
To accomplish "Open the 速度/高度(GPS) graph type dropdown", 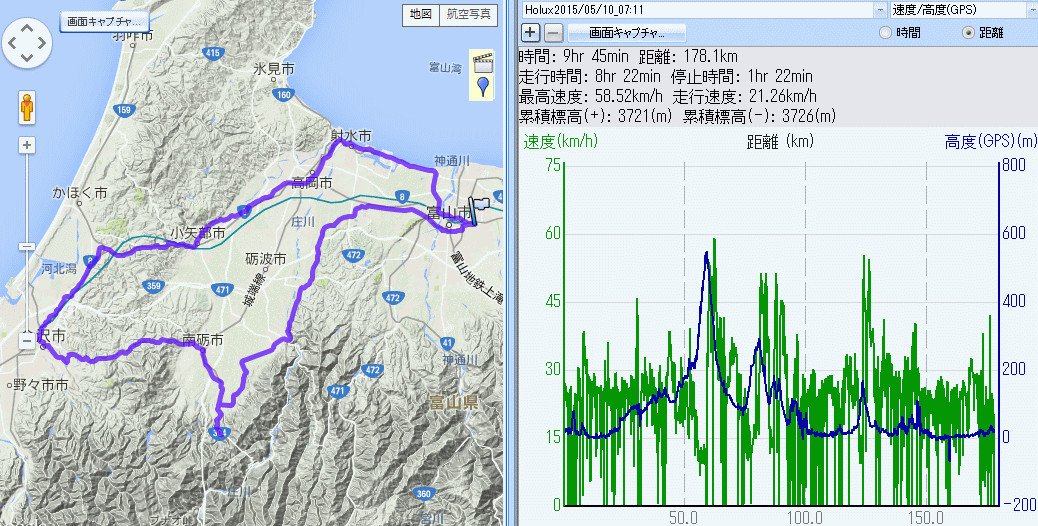I will coord(1031,9).
